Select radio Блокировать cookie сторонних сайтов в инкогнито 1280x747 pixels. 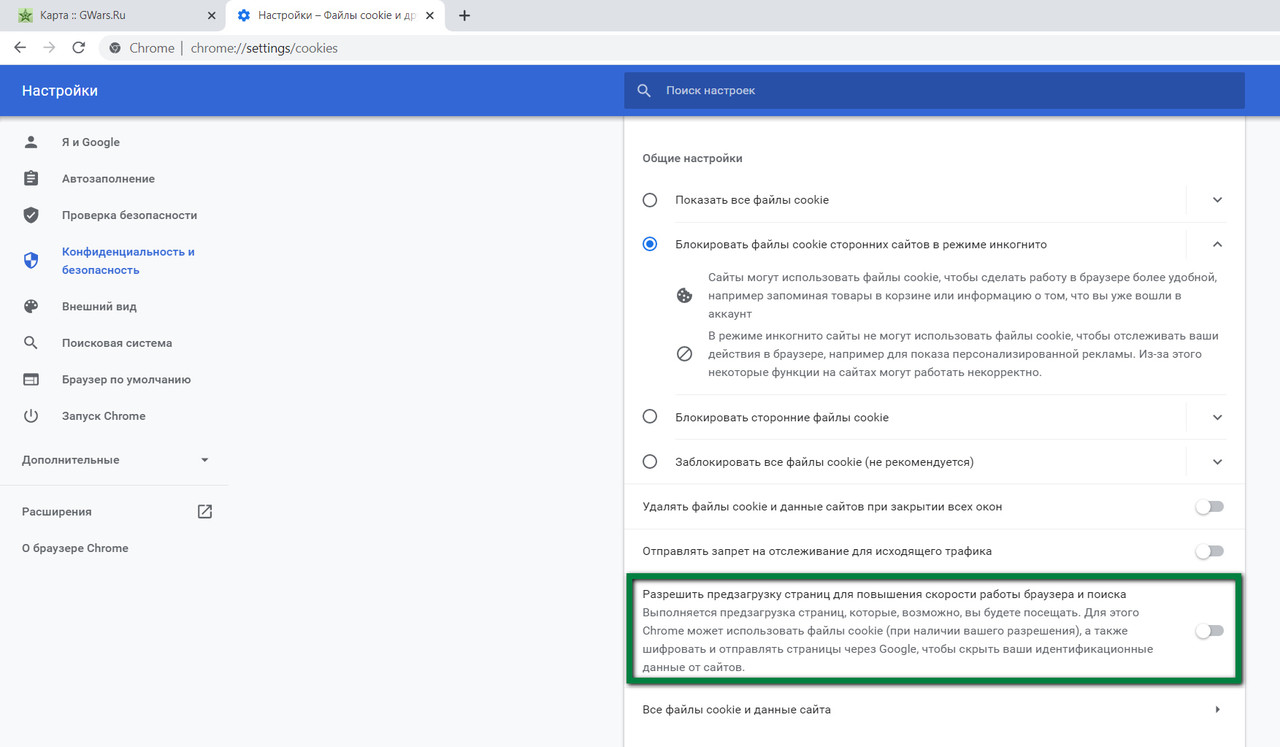click(x=650, y=244)
